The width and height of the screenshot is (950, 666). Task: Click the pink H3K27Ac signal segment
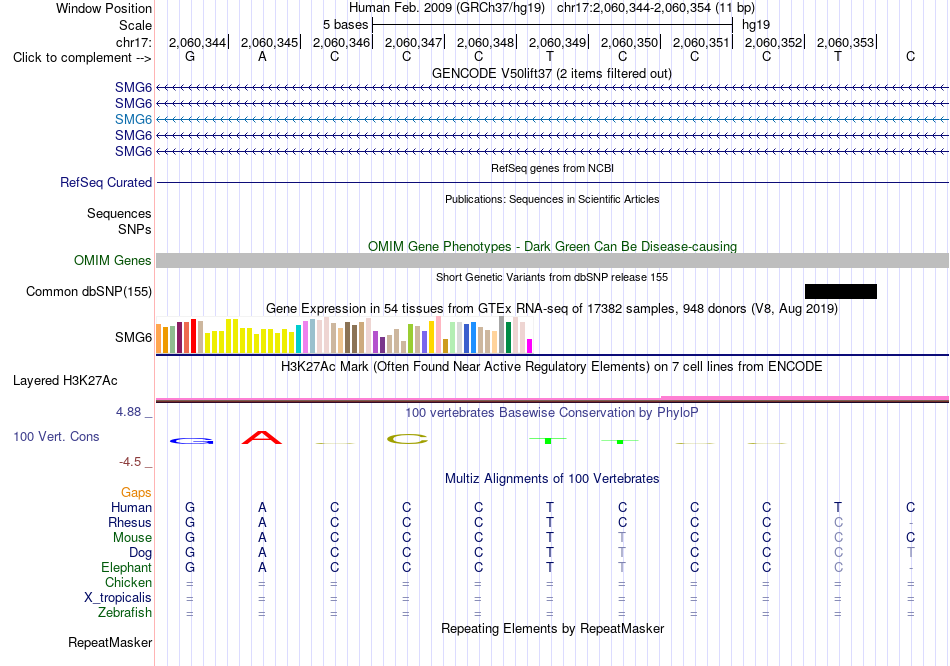[x=805, y=398]
